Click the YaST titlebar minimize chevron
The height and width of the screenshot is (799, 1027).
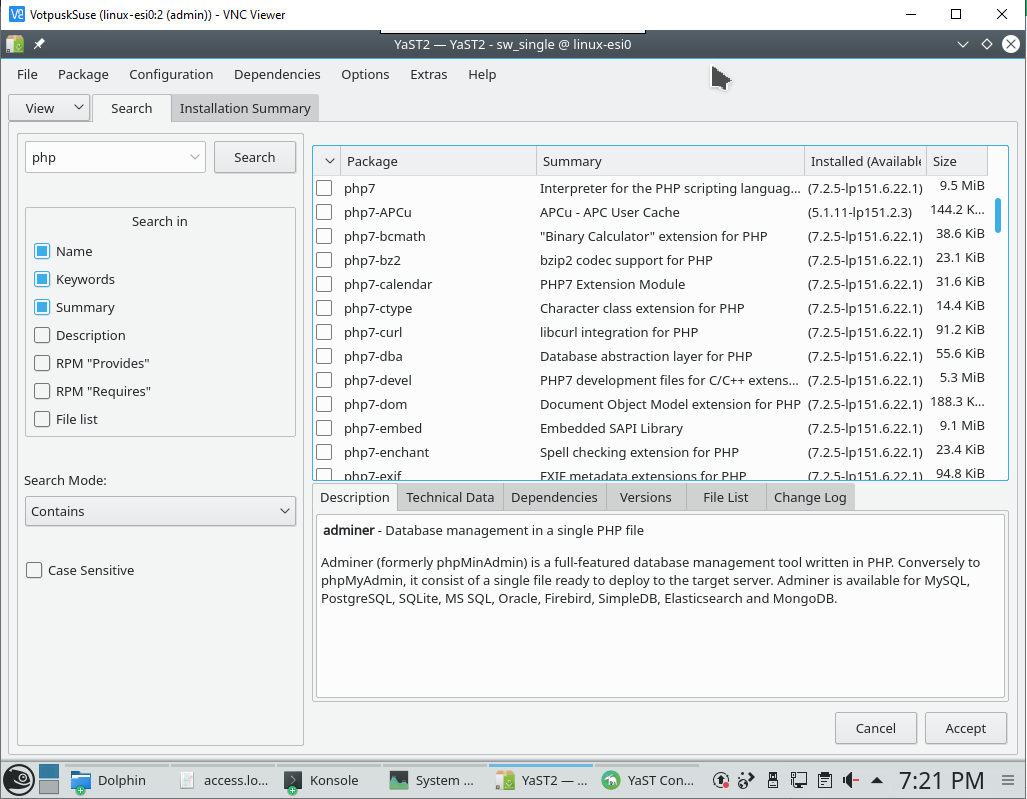(962, 45)
